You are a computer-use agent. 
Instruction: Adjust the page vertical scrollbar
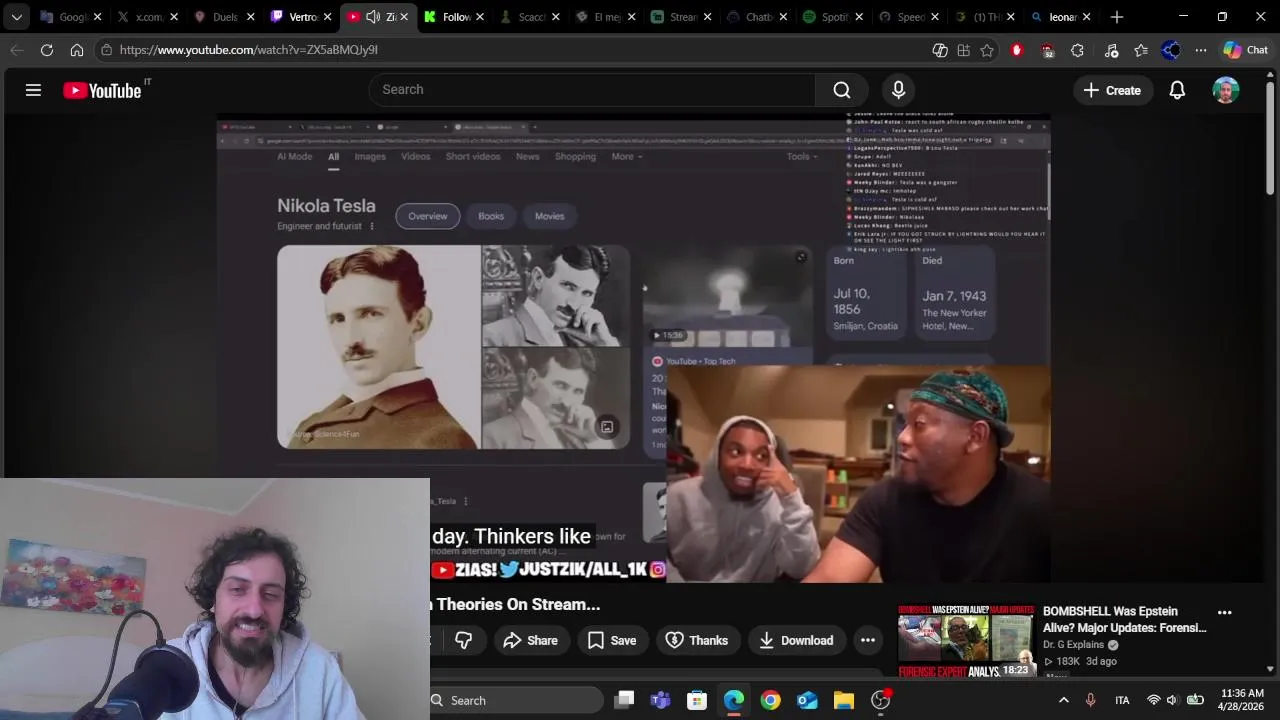(x=1270, y=140)
